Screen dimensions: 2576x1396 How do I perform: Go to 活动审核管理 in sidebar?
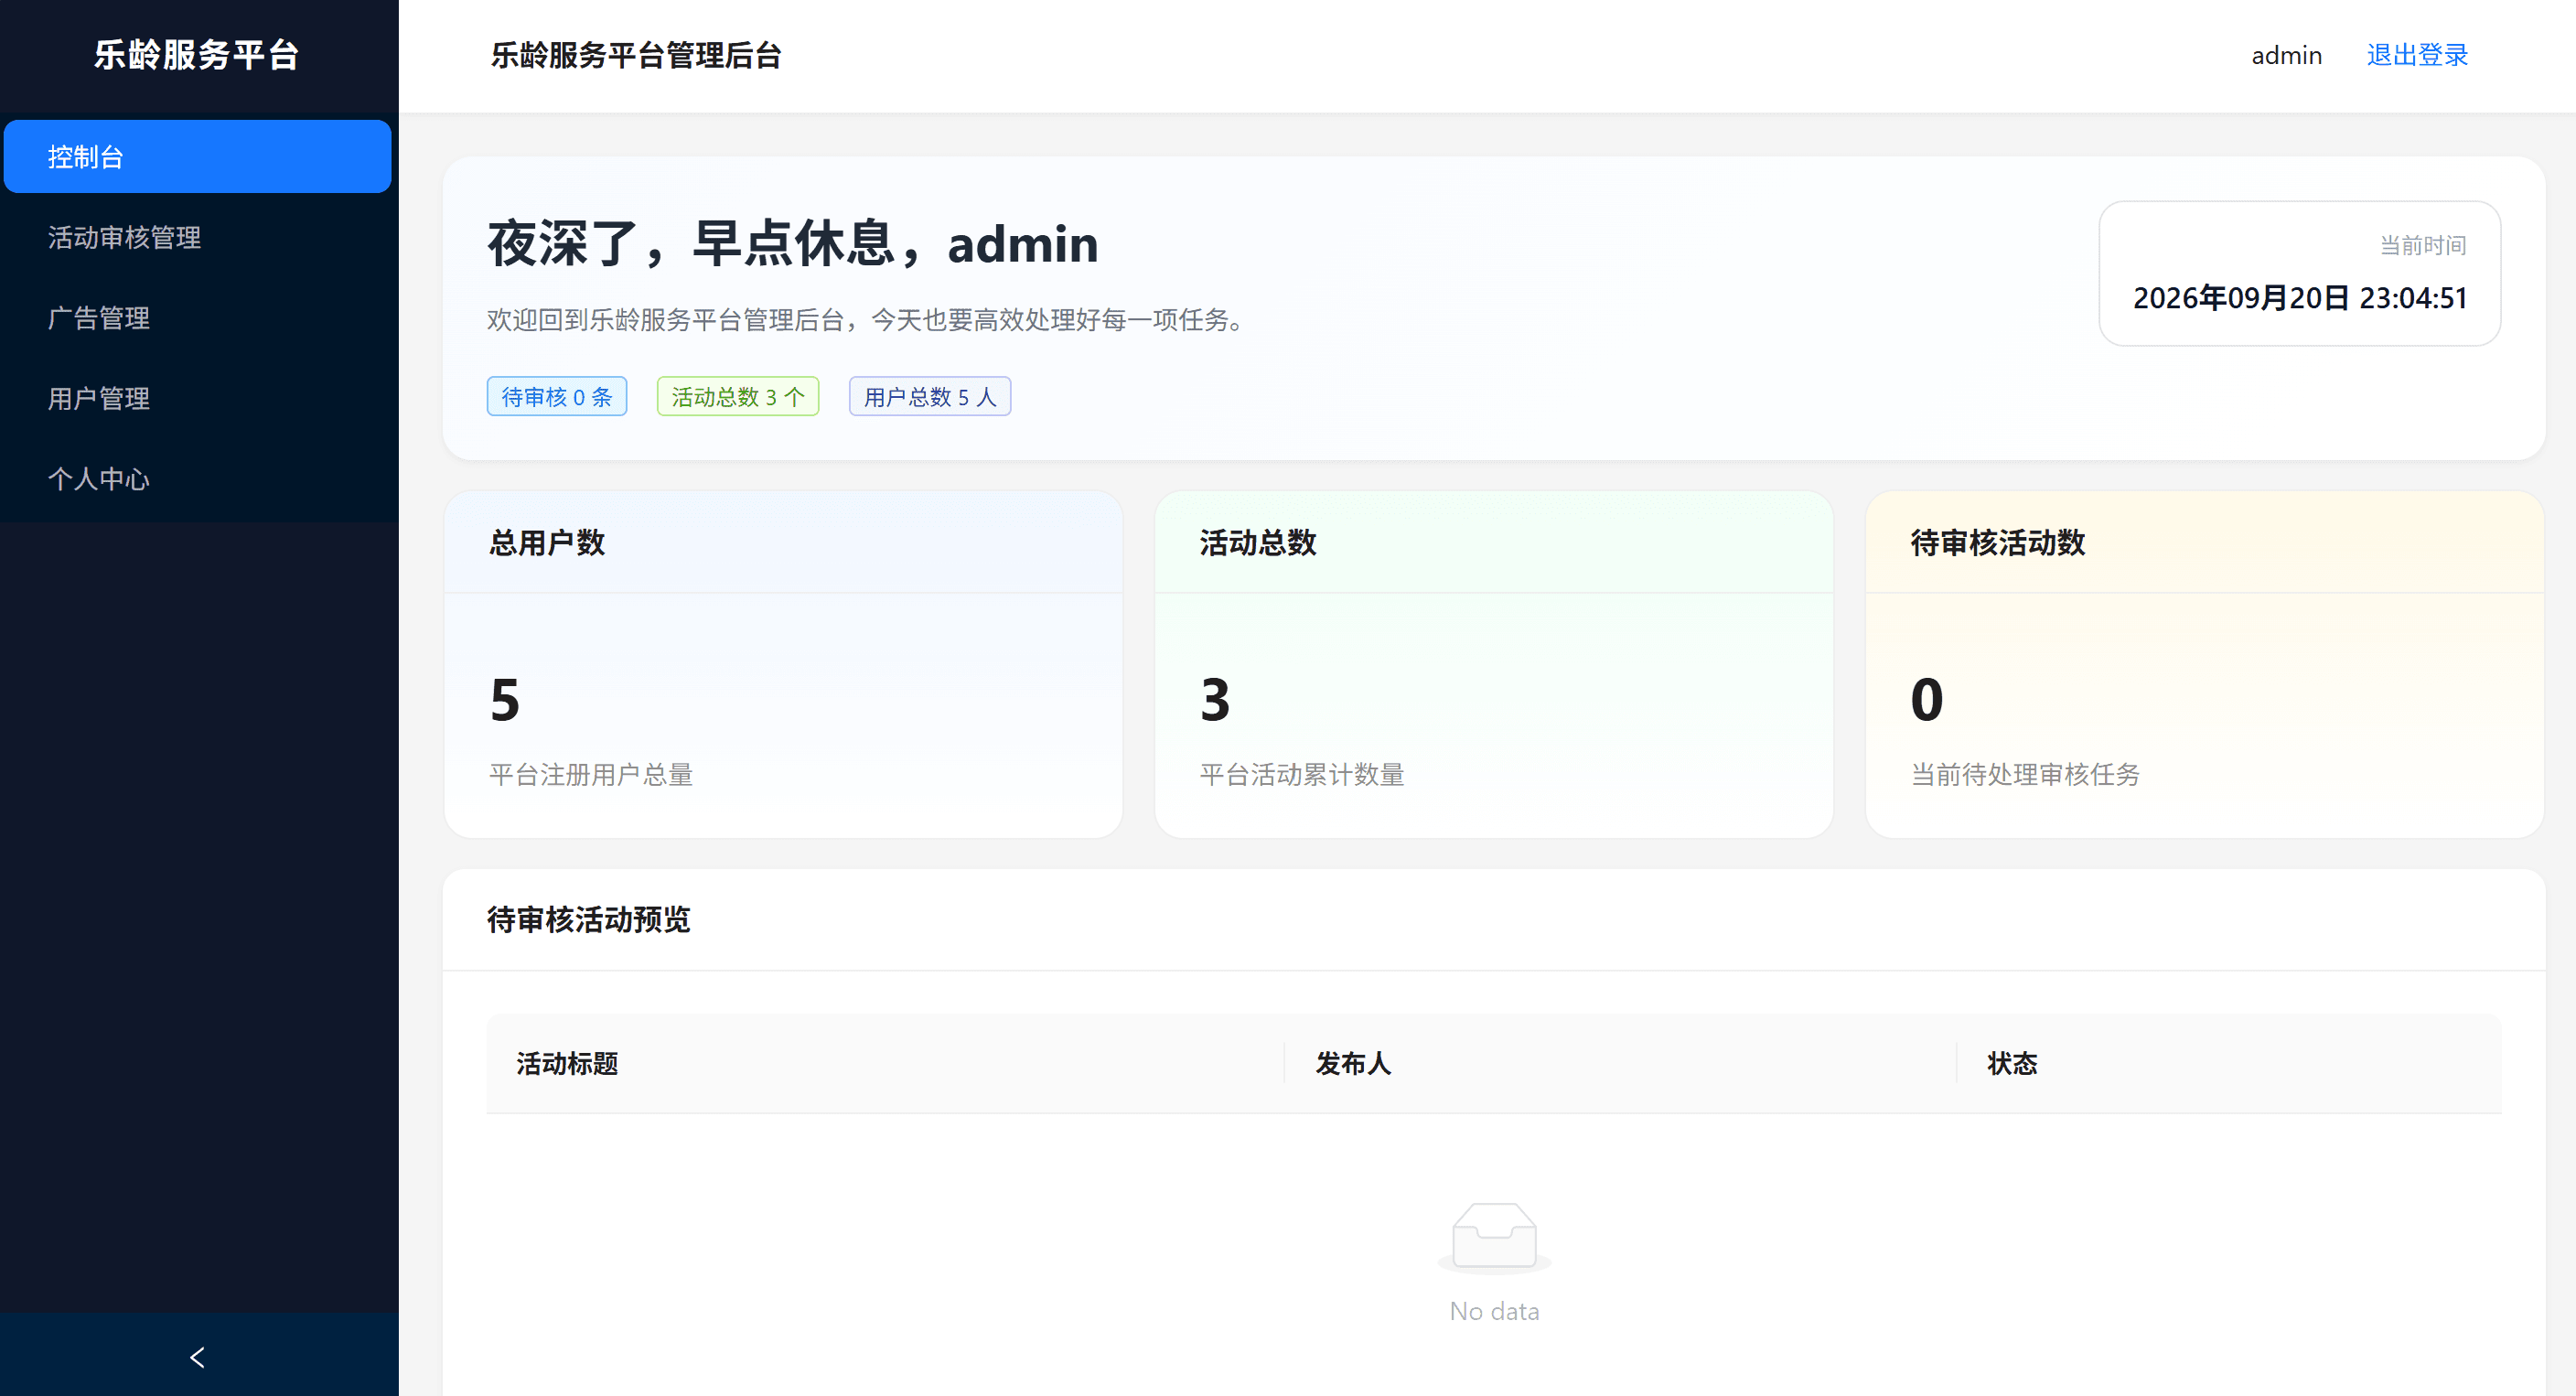[198, 237]
